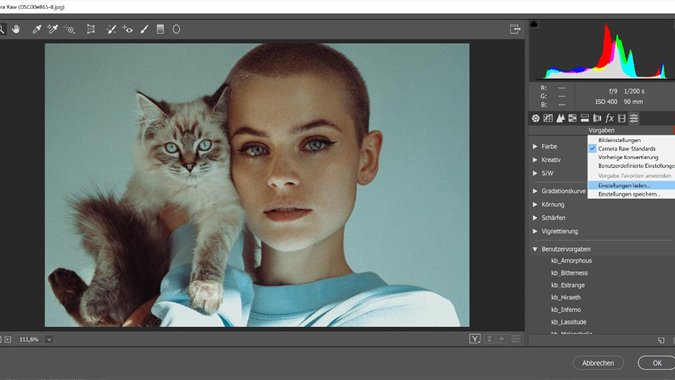The width and height of the screenshot is (675, 380).
Task: Select the Hand tool
Action: [16, 29]
